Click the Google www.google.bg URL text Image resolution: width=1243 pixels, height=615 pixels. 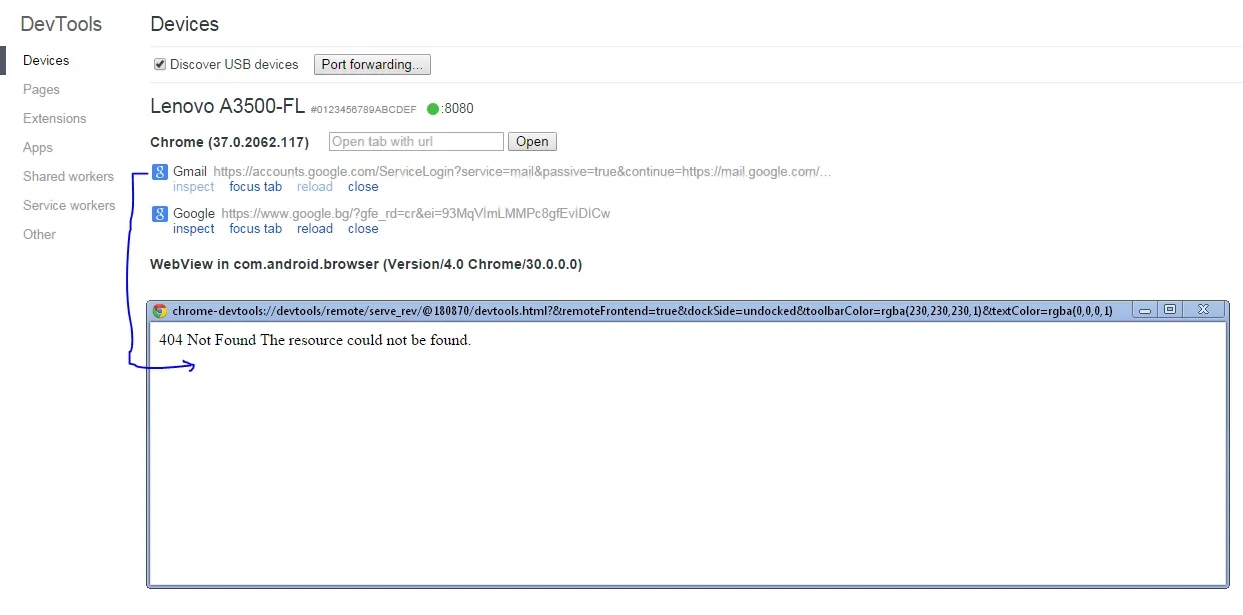click(x=415, y=214)
